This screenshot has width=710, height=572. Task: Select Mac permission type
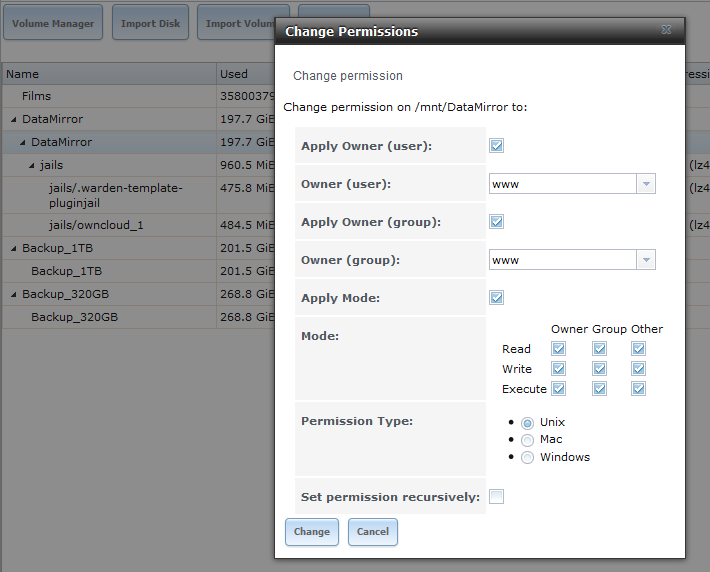[527, 440]
